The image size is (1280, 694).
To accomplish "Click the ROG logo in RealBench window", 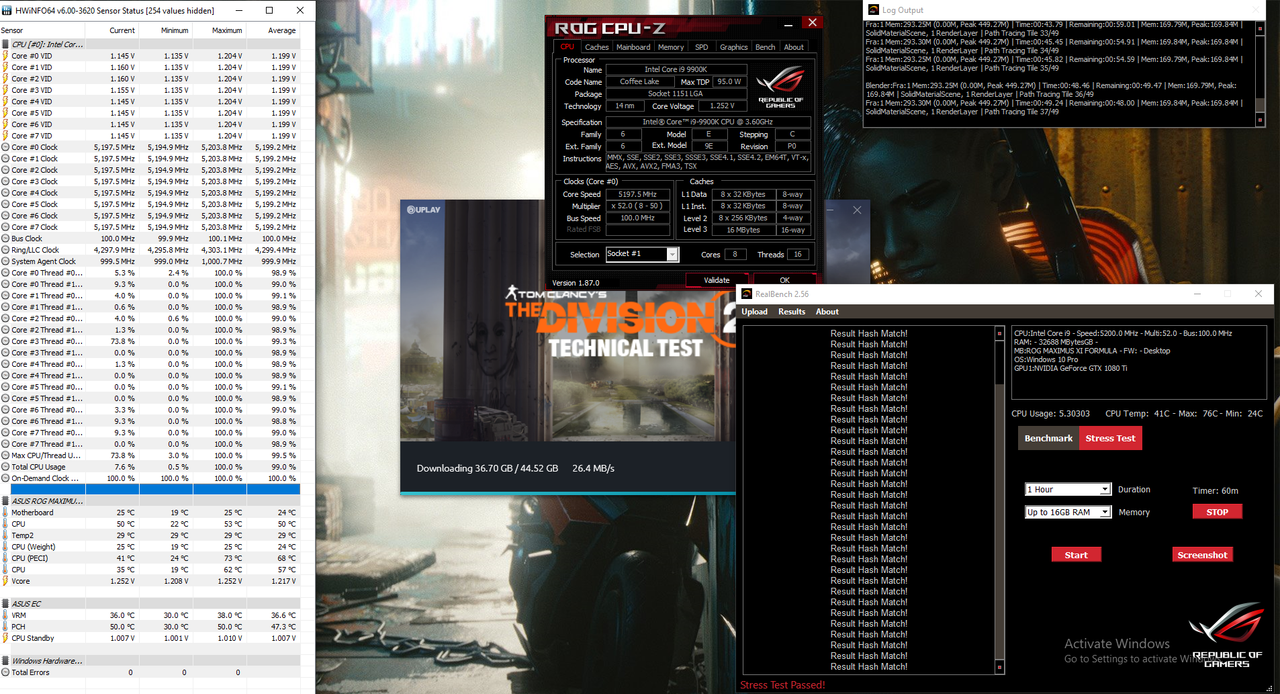I will (1227, 637).
